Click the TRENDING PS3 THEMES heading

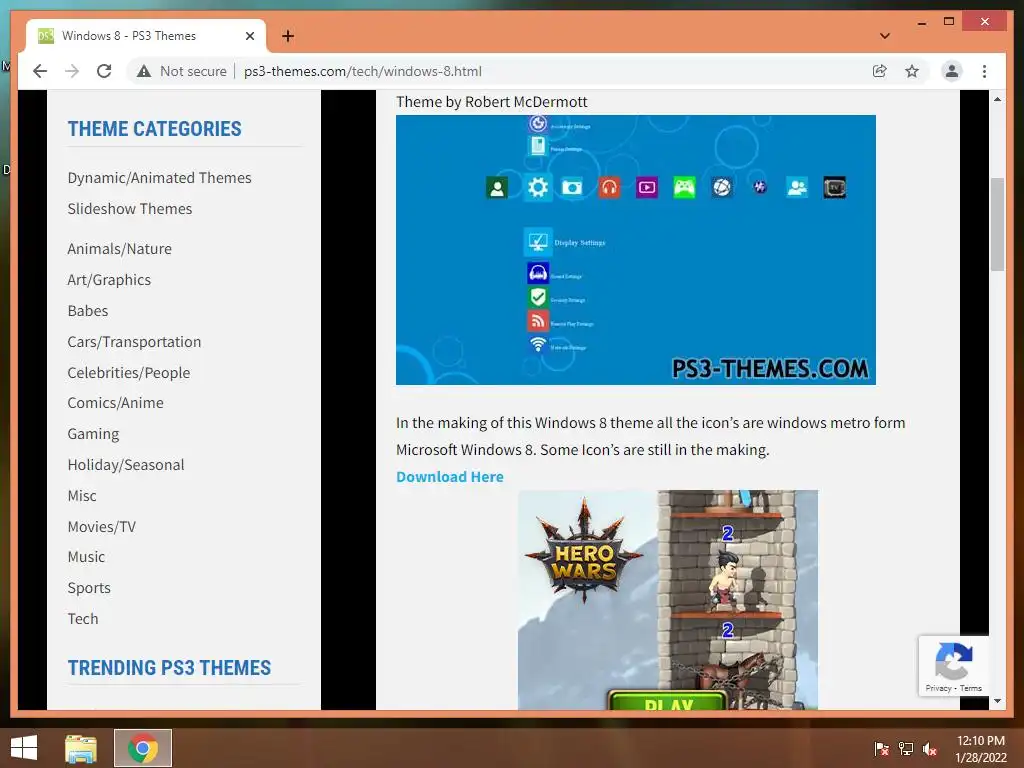coord(169,667)
